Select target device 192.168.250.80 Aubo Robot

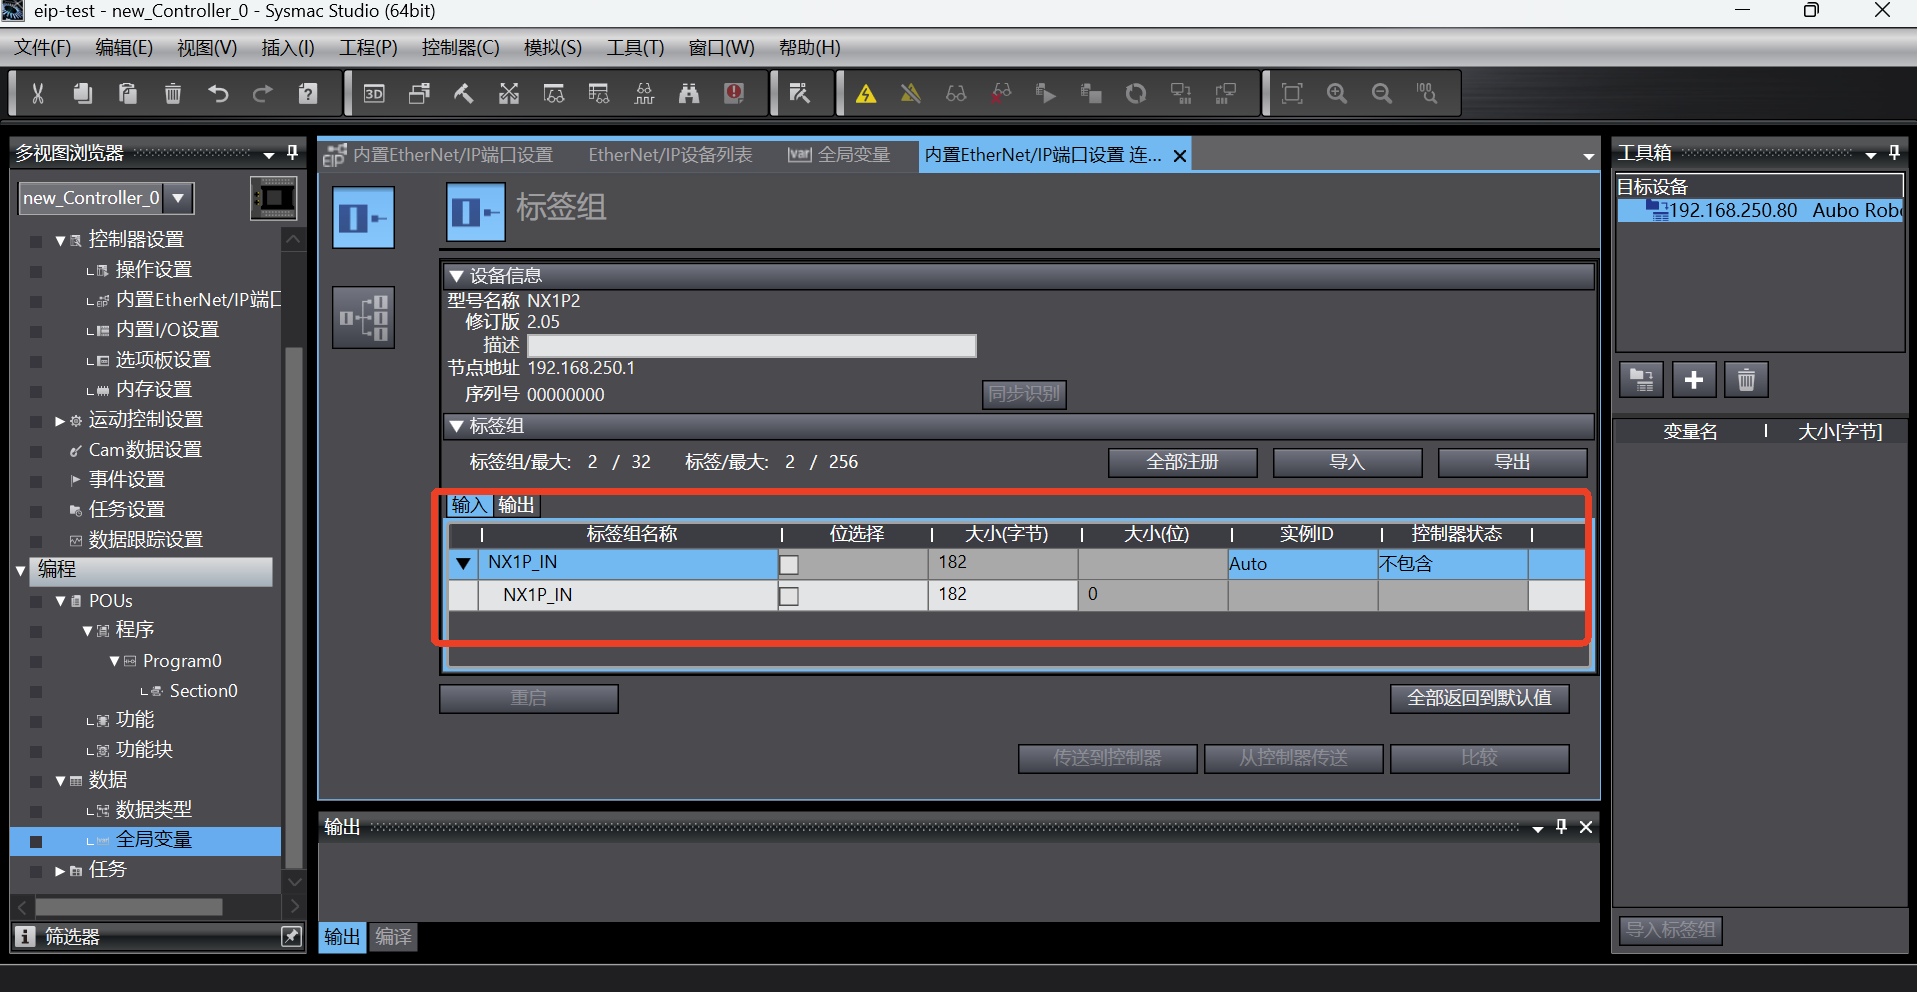click(x=1760, y=211)
